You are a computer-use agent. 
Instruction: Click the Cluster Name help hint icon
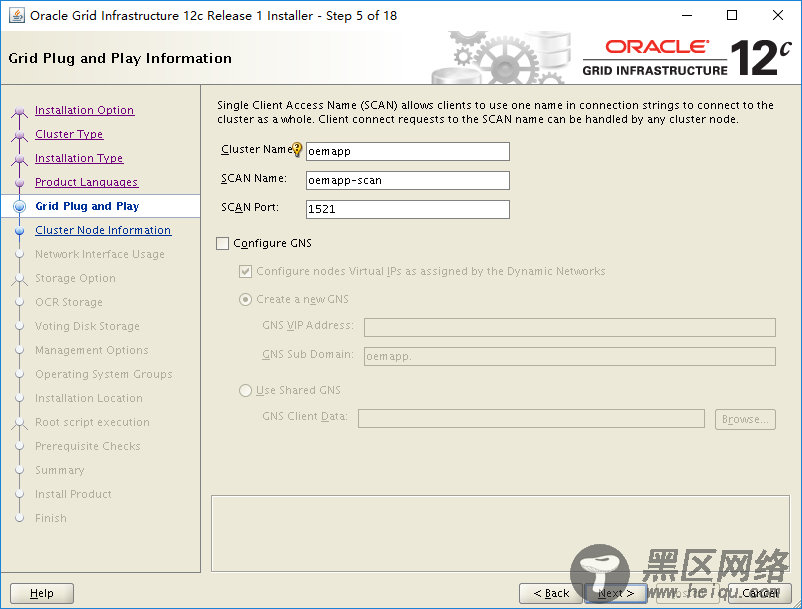point(297,149)
